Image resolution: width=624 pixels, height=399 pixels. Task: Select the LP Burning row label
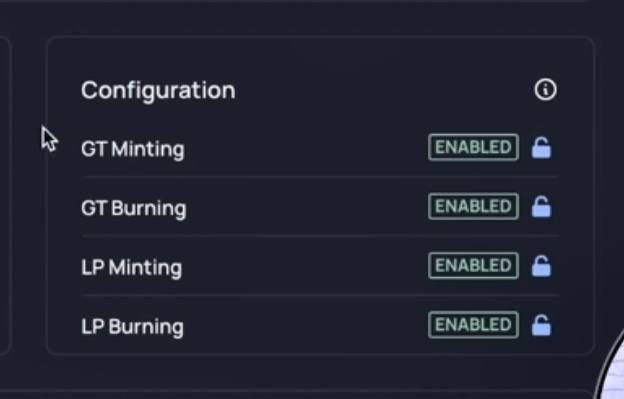tap(133, 327)
